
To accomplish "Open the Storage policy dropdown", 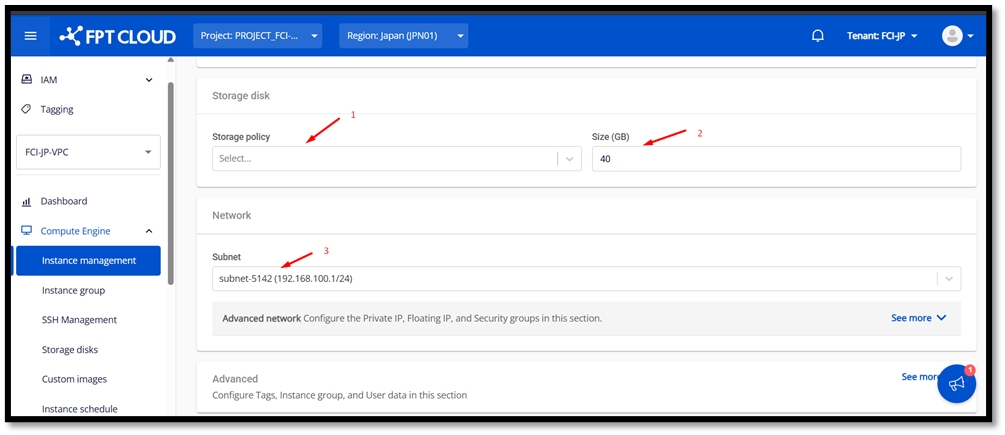I will pyautogui.click(x=396, y=158).
